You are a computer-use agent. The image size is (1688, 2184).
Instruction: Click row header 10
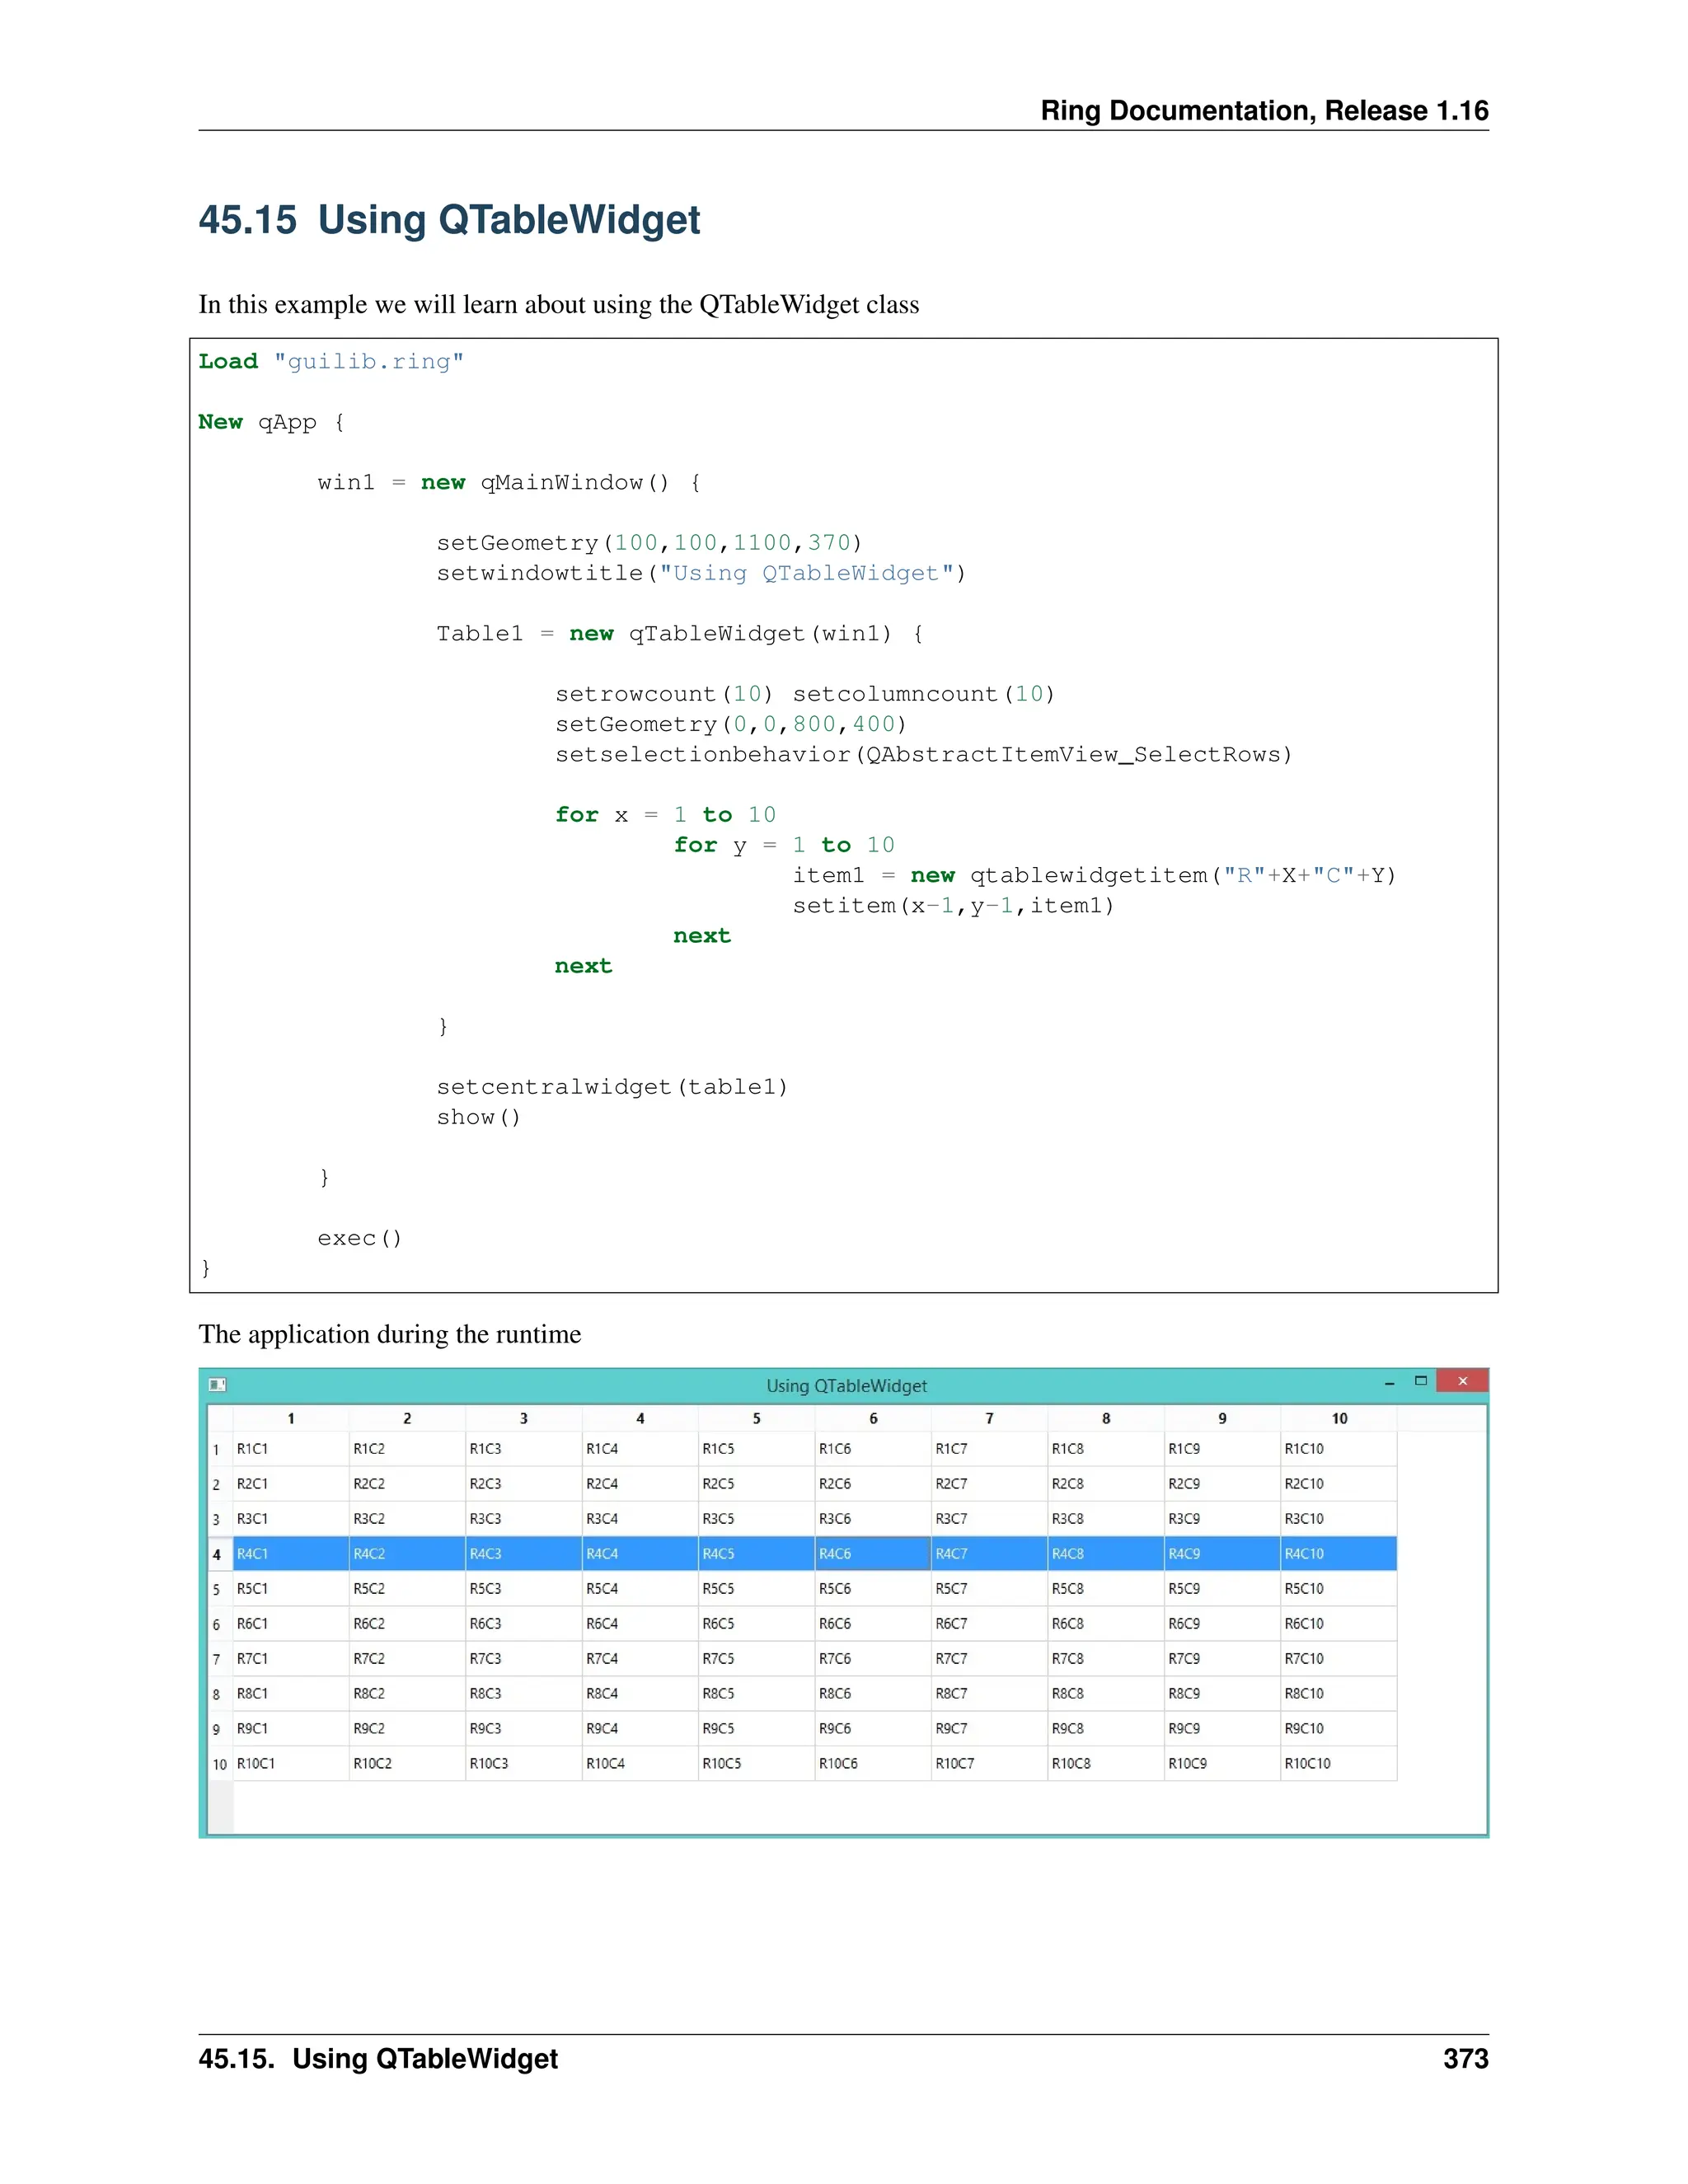(x=219, y=1764)
